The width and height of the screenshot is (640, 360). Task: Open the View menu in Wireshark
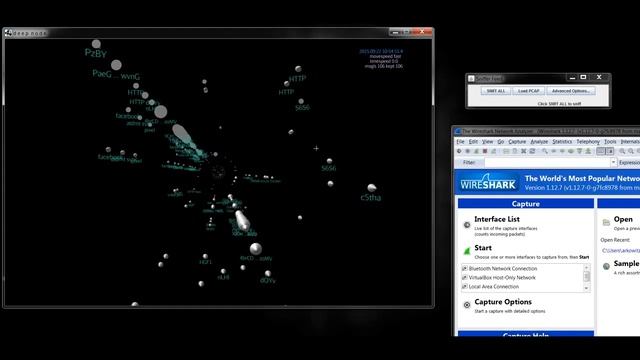(x=487, y=142)
